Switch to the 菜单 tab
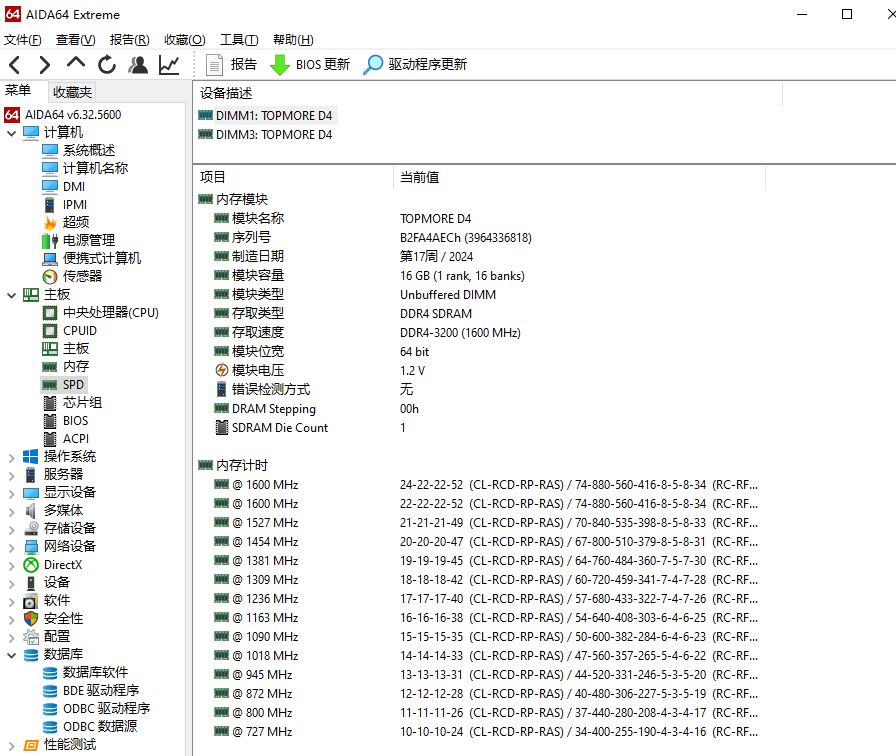 click(x=18, y=91)
